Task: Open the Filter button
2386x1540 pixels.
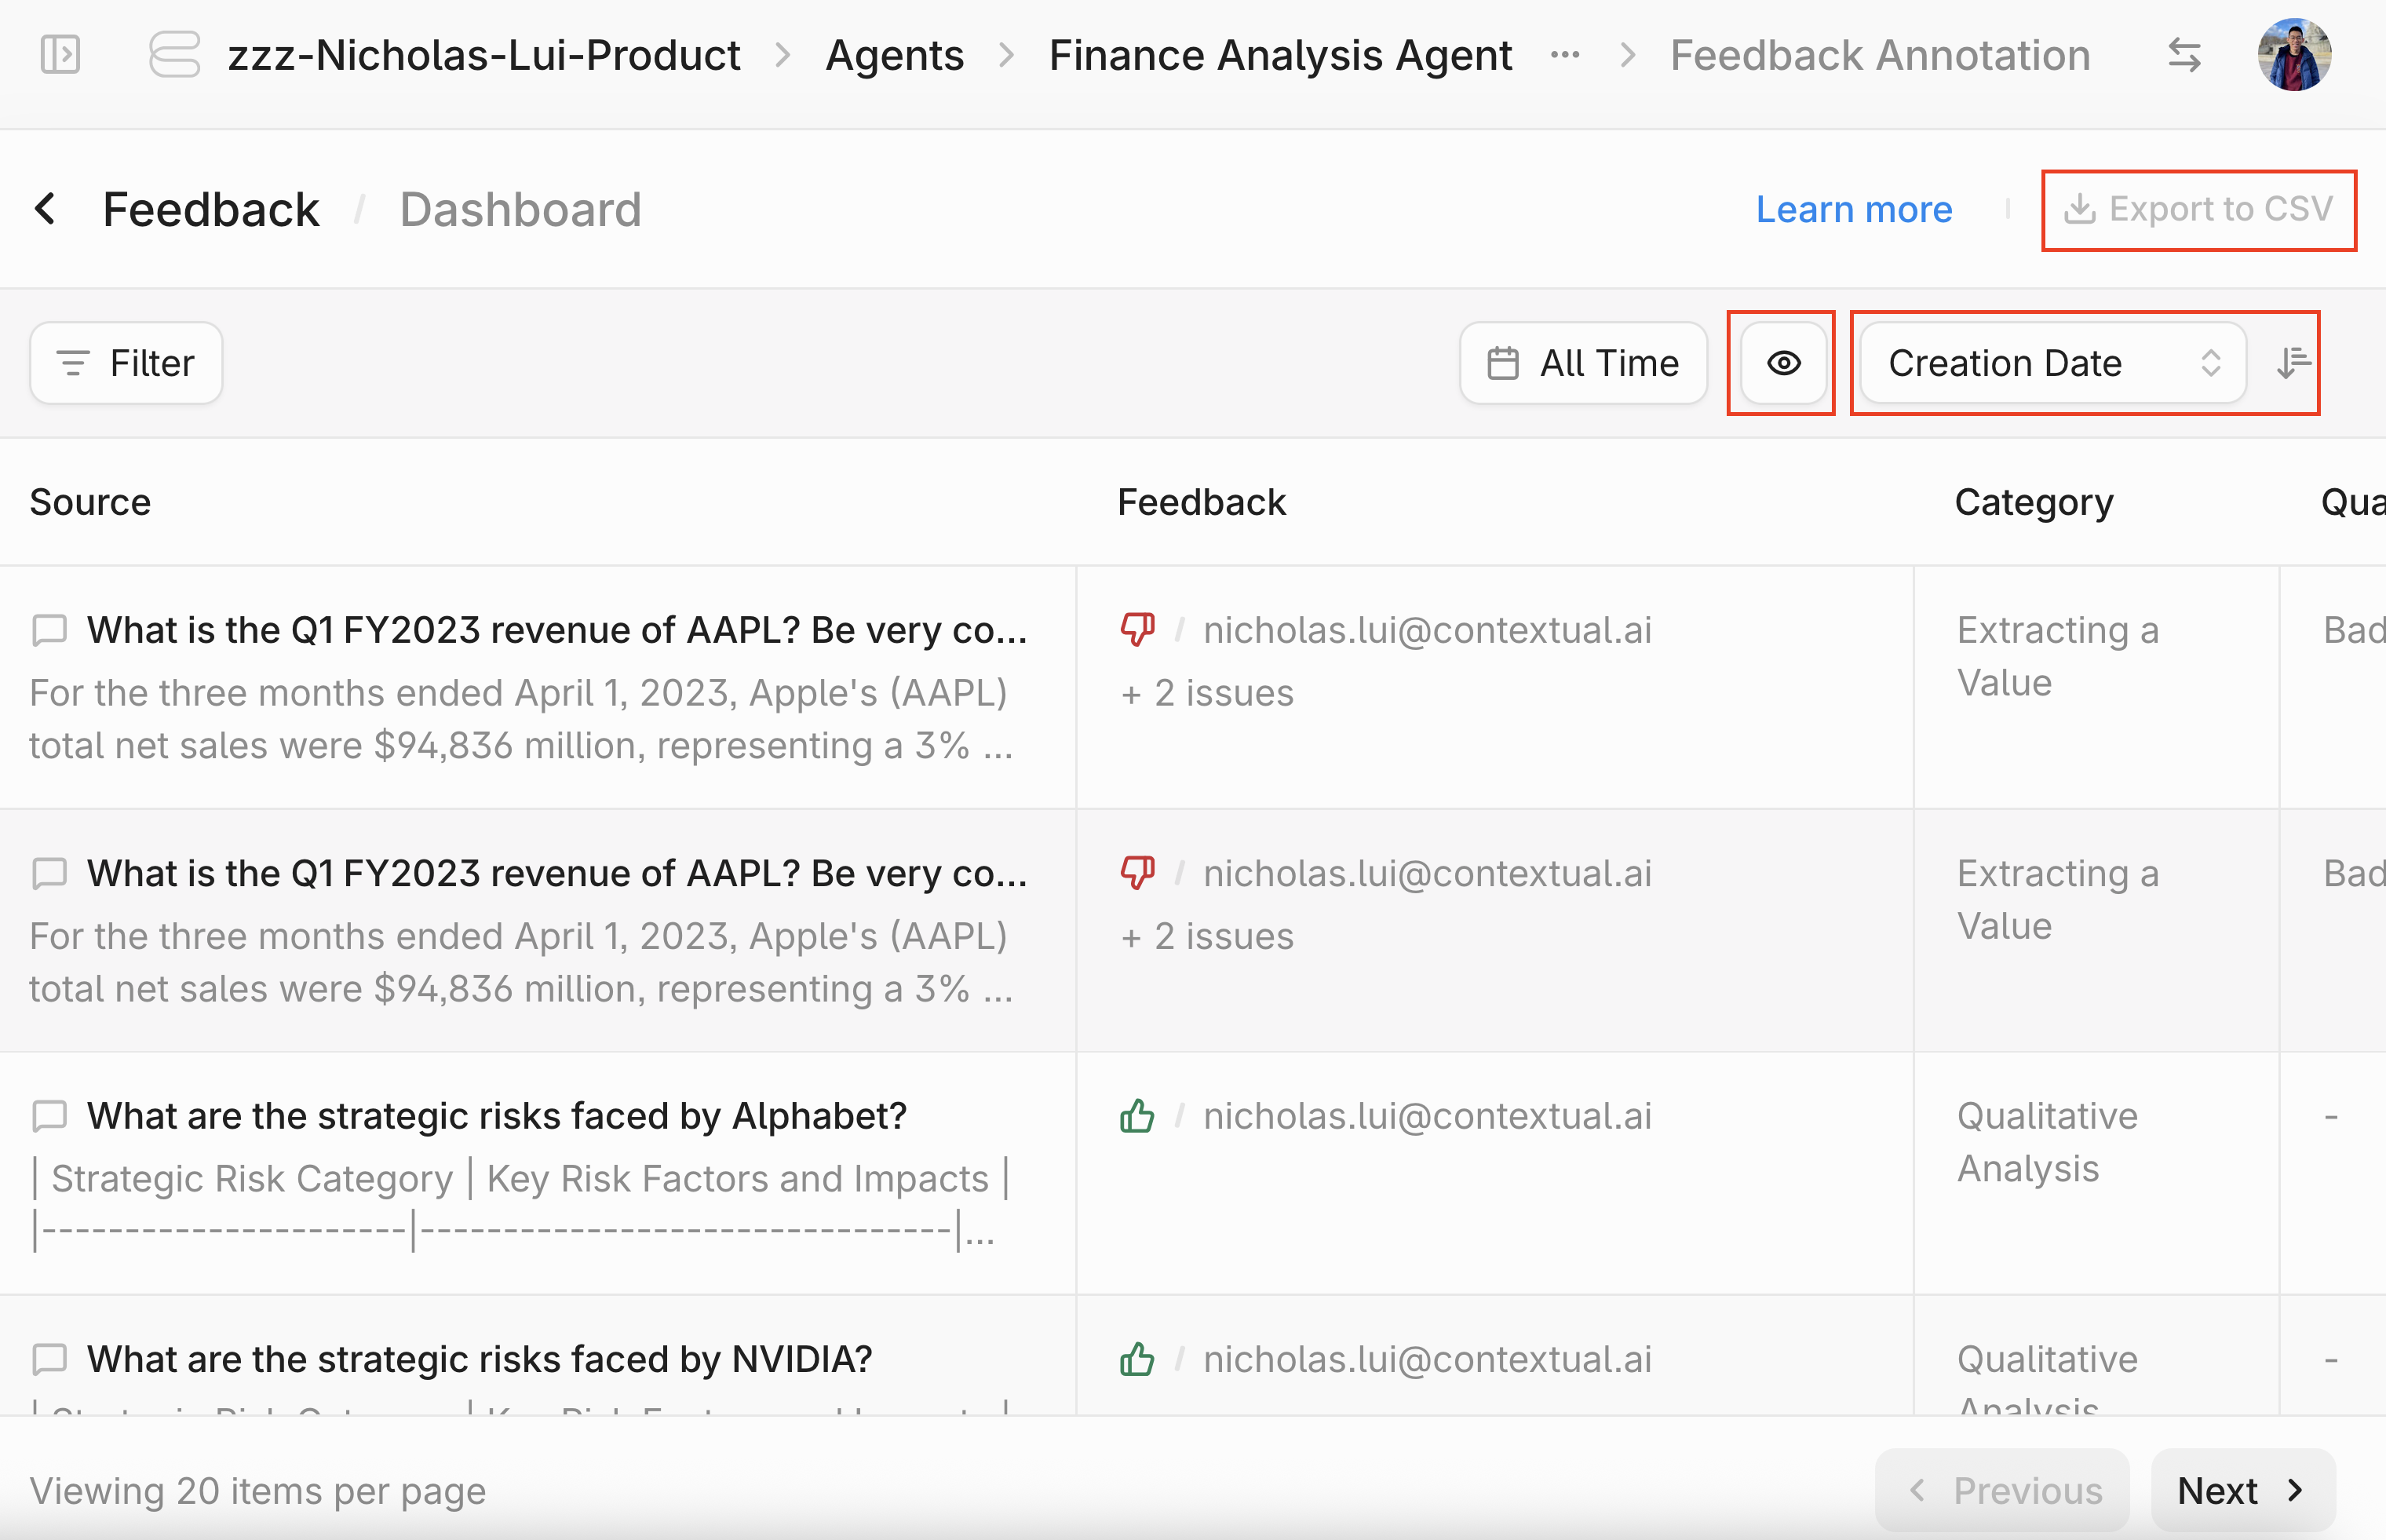Action: pyautogui.click(x=126, y=363)
